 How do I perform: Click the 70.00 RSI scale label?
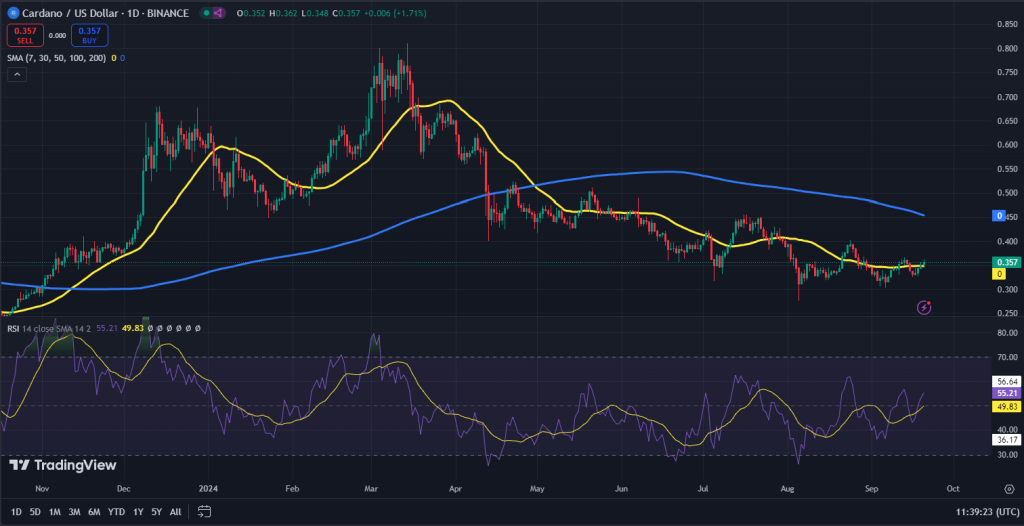coord(1006,357)
